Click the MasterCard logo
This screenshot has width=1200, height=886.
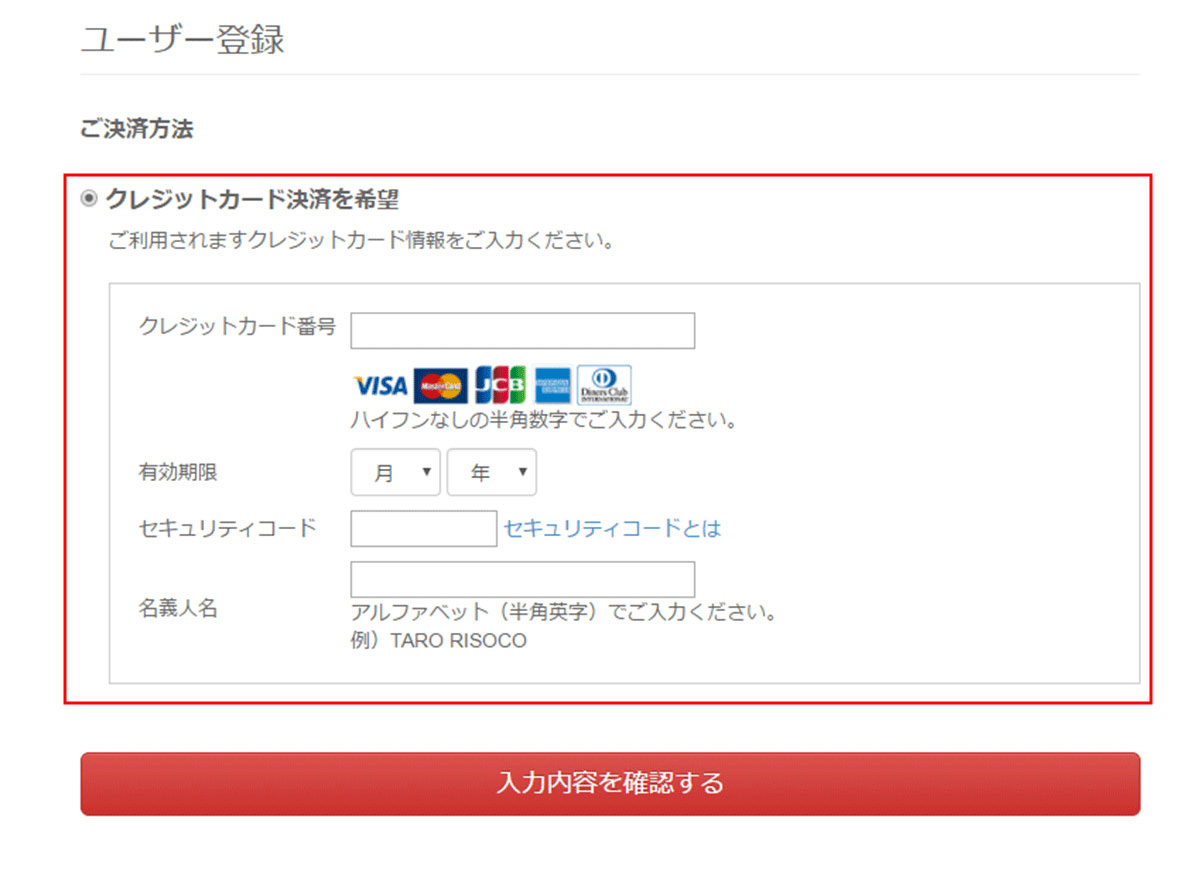[441, 385]
